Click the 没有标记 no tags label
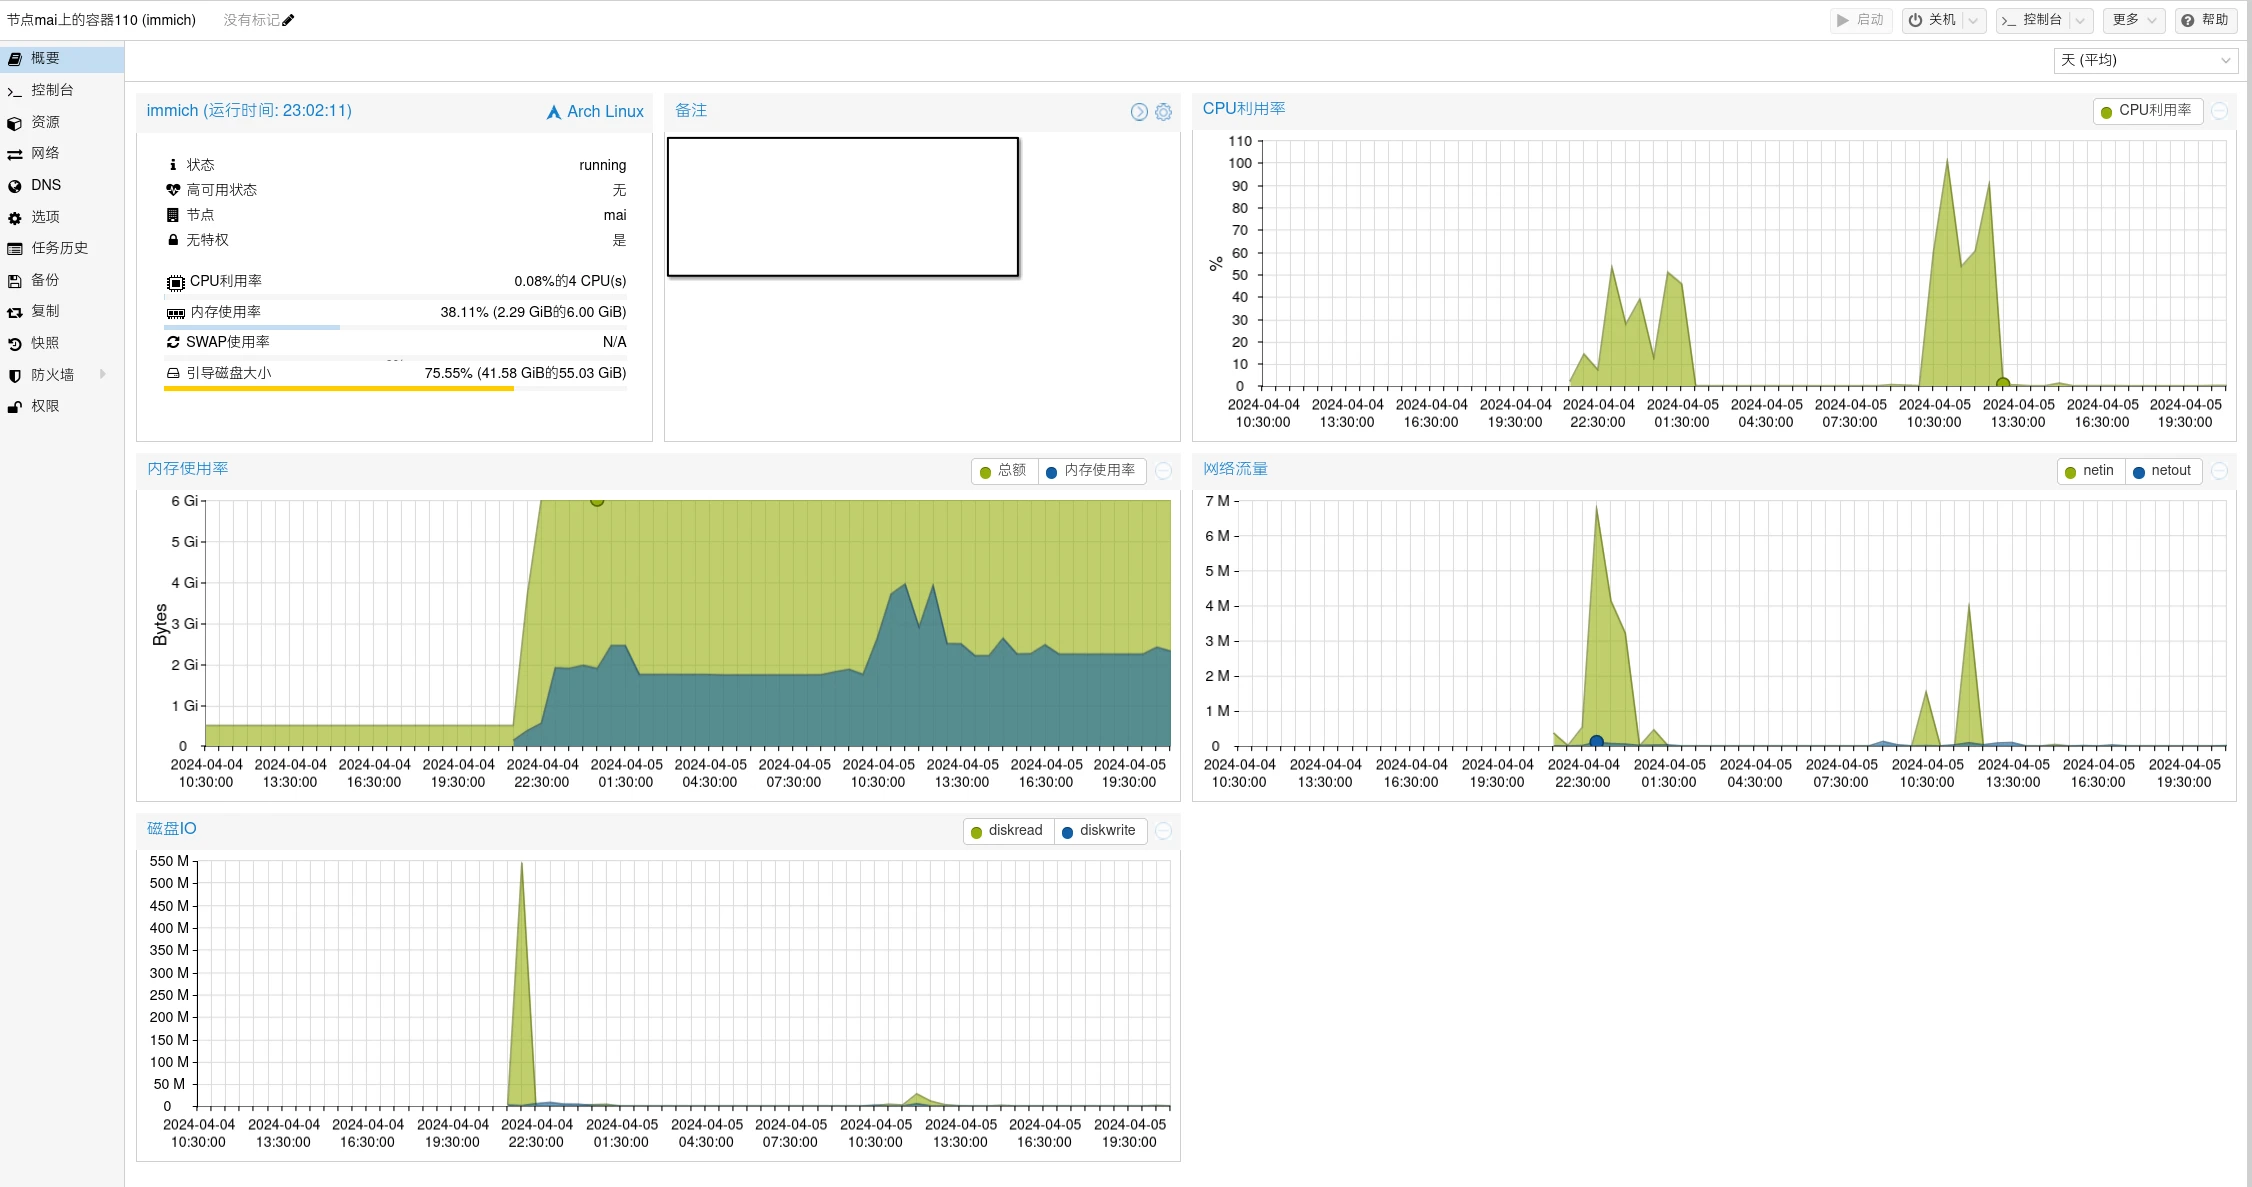 tap(251, 20)
